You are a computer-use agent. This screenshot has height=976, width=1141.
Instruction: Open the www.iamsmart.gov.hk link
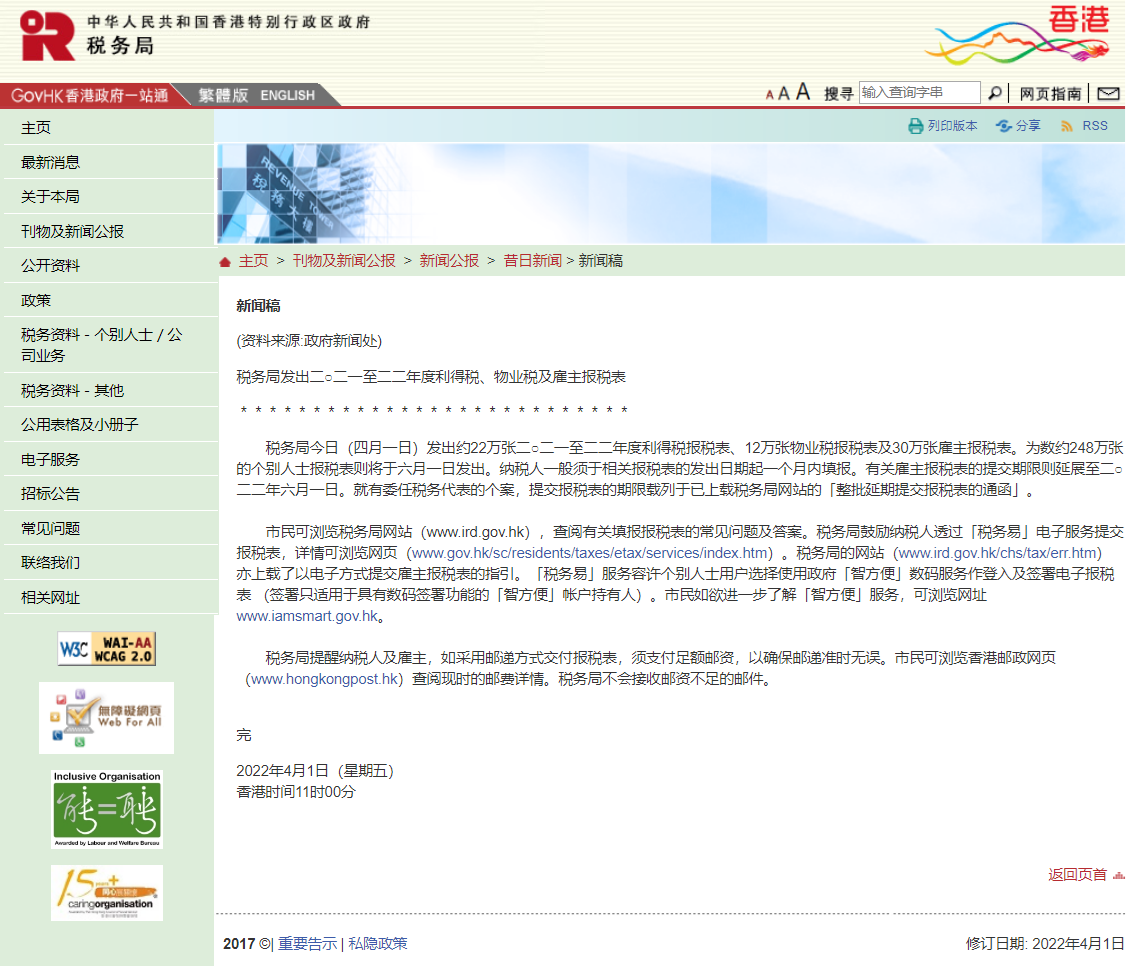tap(307, 616)
